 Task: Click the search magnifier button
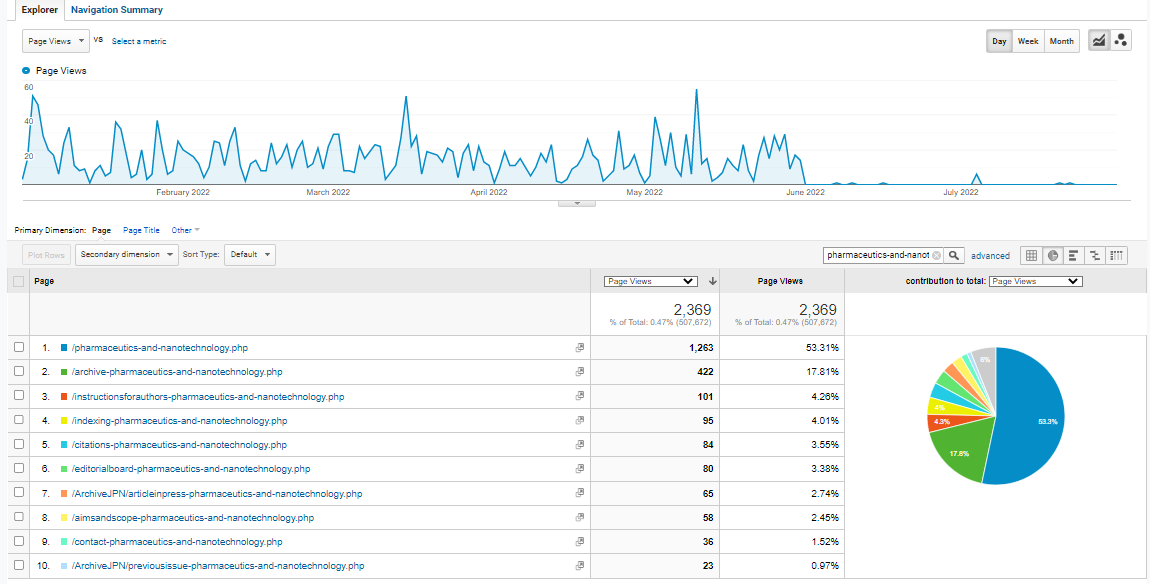tap(954, 255)
